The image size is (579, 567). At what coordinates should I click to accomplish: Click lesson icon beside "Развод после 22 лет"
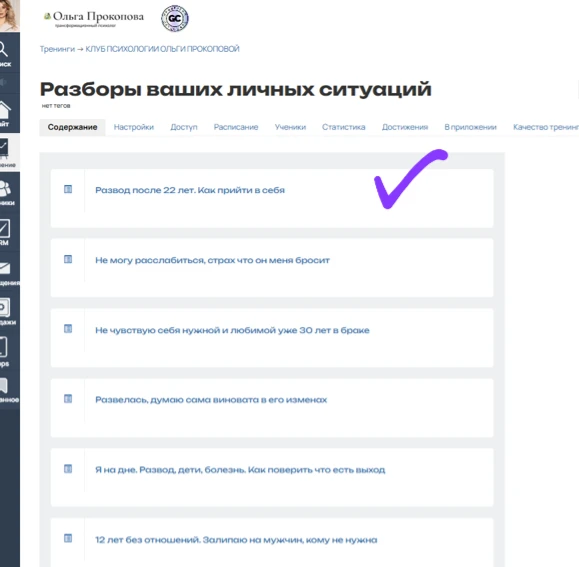click(68, 189)
